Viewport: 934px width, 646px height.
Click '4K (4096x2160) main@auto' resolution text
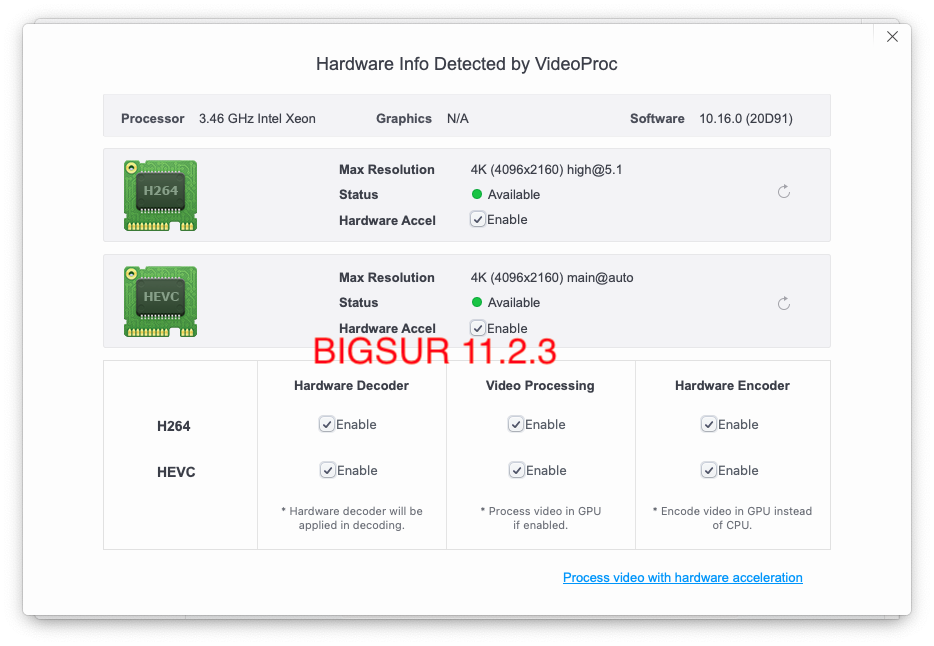pos(552,277)
